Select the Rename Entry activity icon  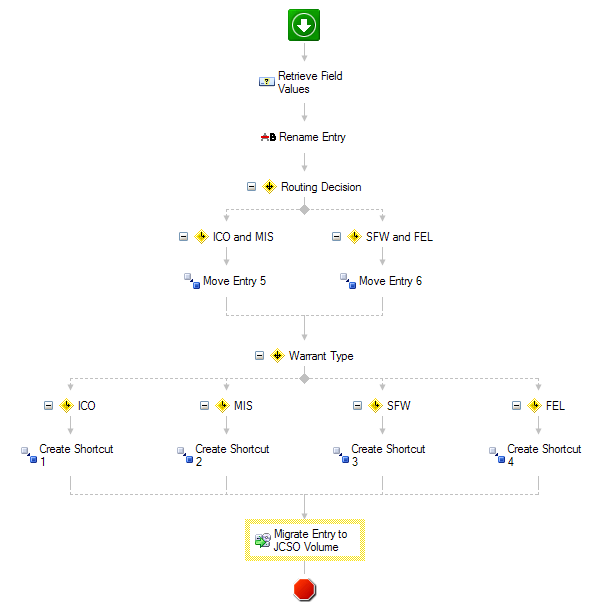268,137
